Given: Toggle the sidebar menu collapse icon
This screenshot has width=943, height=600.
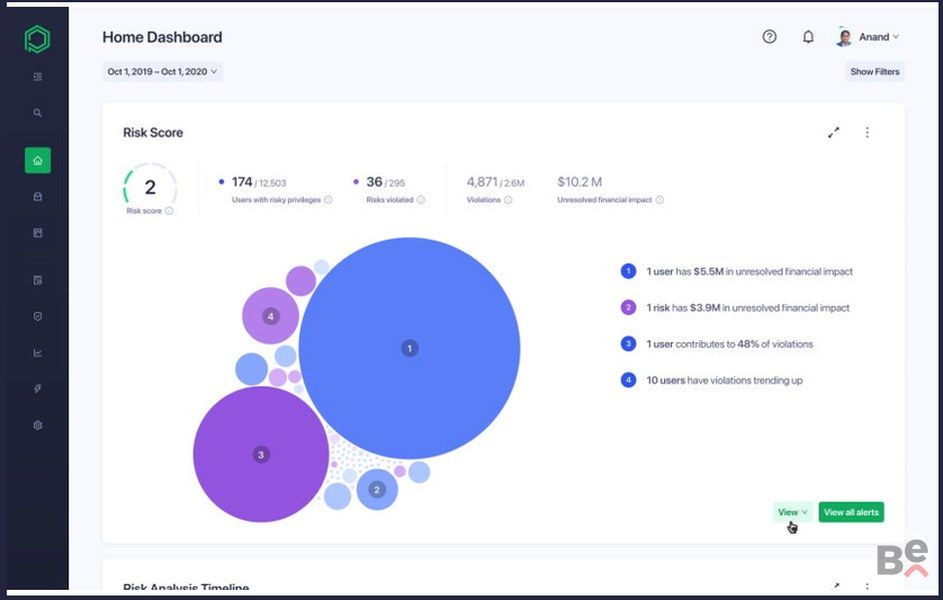Looking at the screenshot, I should (x=37, y=77).
